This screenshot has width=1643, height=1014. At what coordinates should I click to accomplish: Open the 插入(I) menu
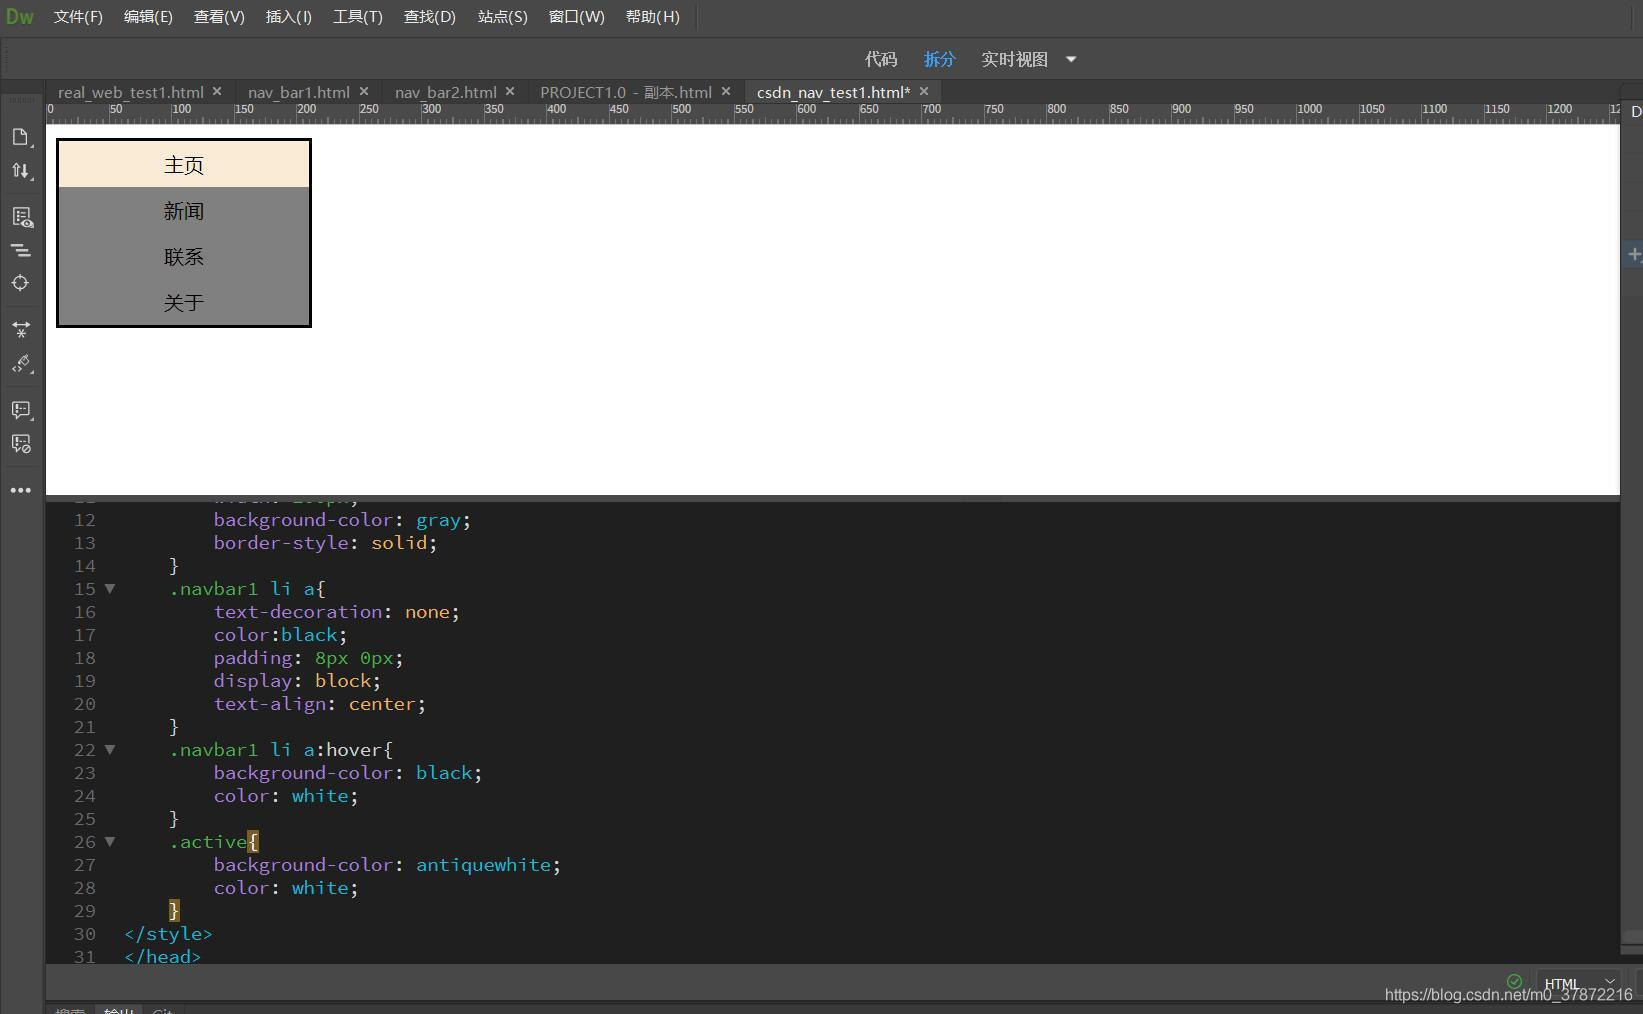point(289,17)
